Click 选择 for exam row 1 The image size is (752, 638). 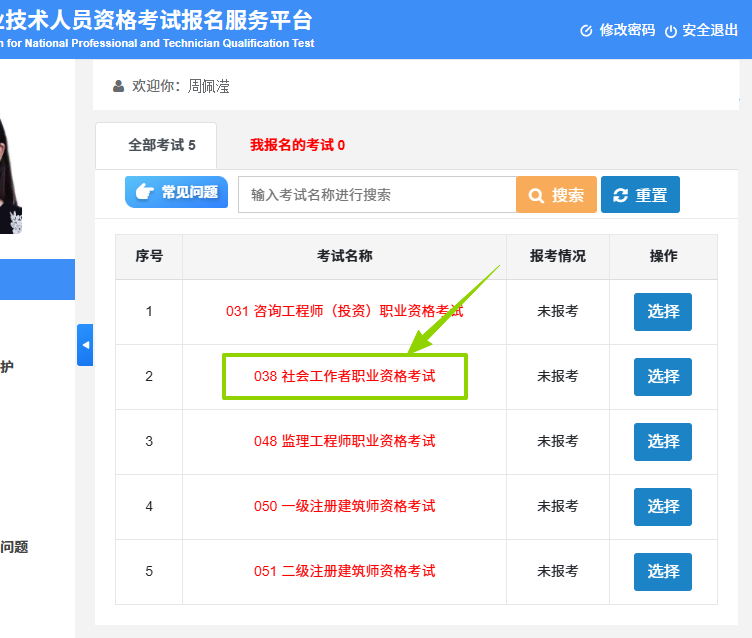click(x=662, y=311)
